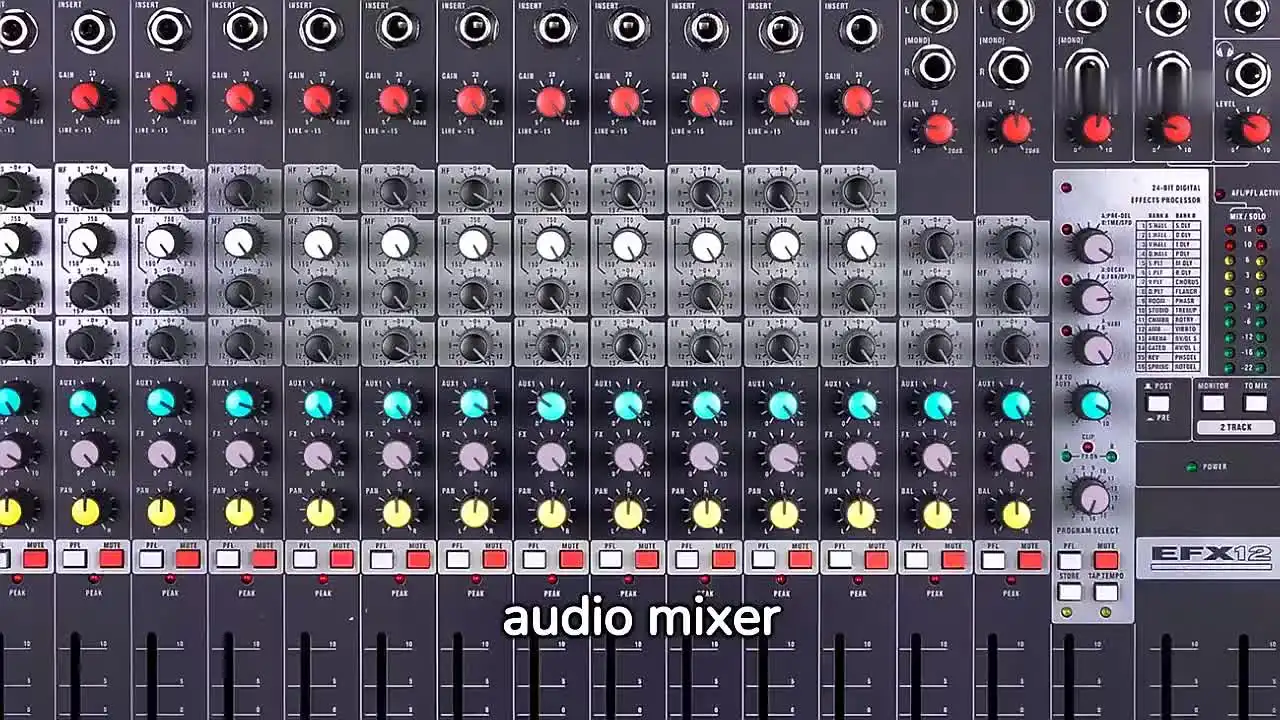Select ROOM in the effects program list
The image size is (1280, 720).
pos(1161,301)
